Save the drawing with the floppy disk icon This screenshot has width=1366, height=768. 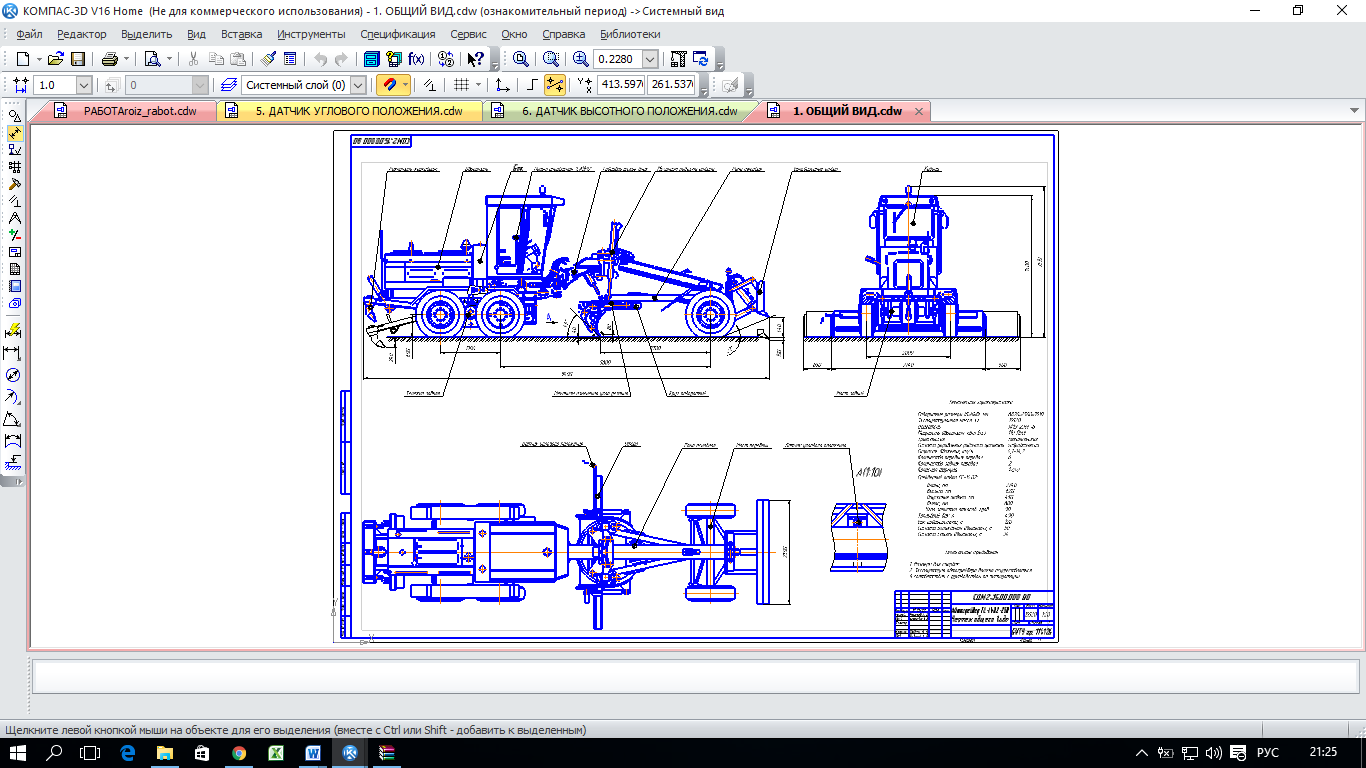(77, 59)
